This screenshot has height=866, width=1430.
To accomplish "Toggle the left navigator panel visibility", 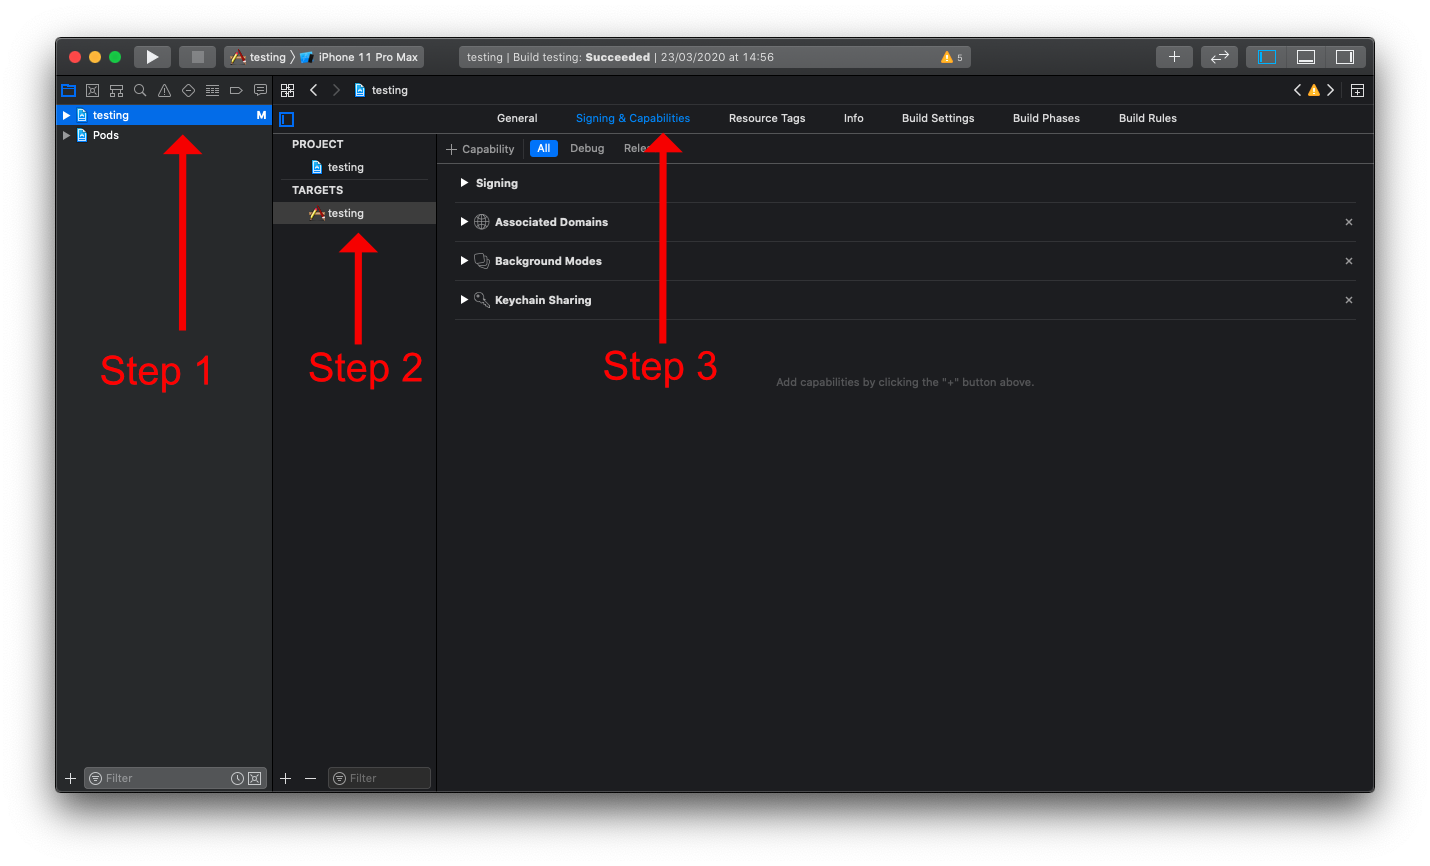I will (1267, 57).
